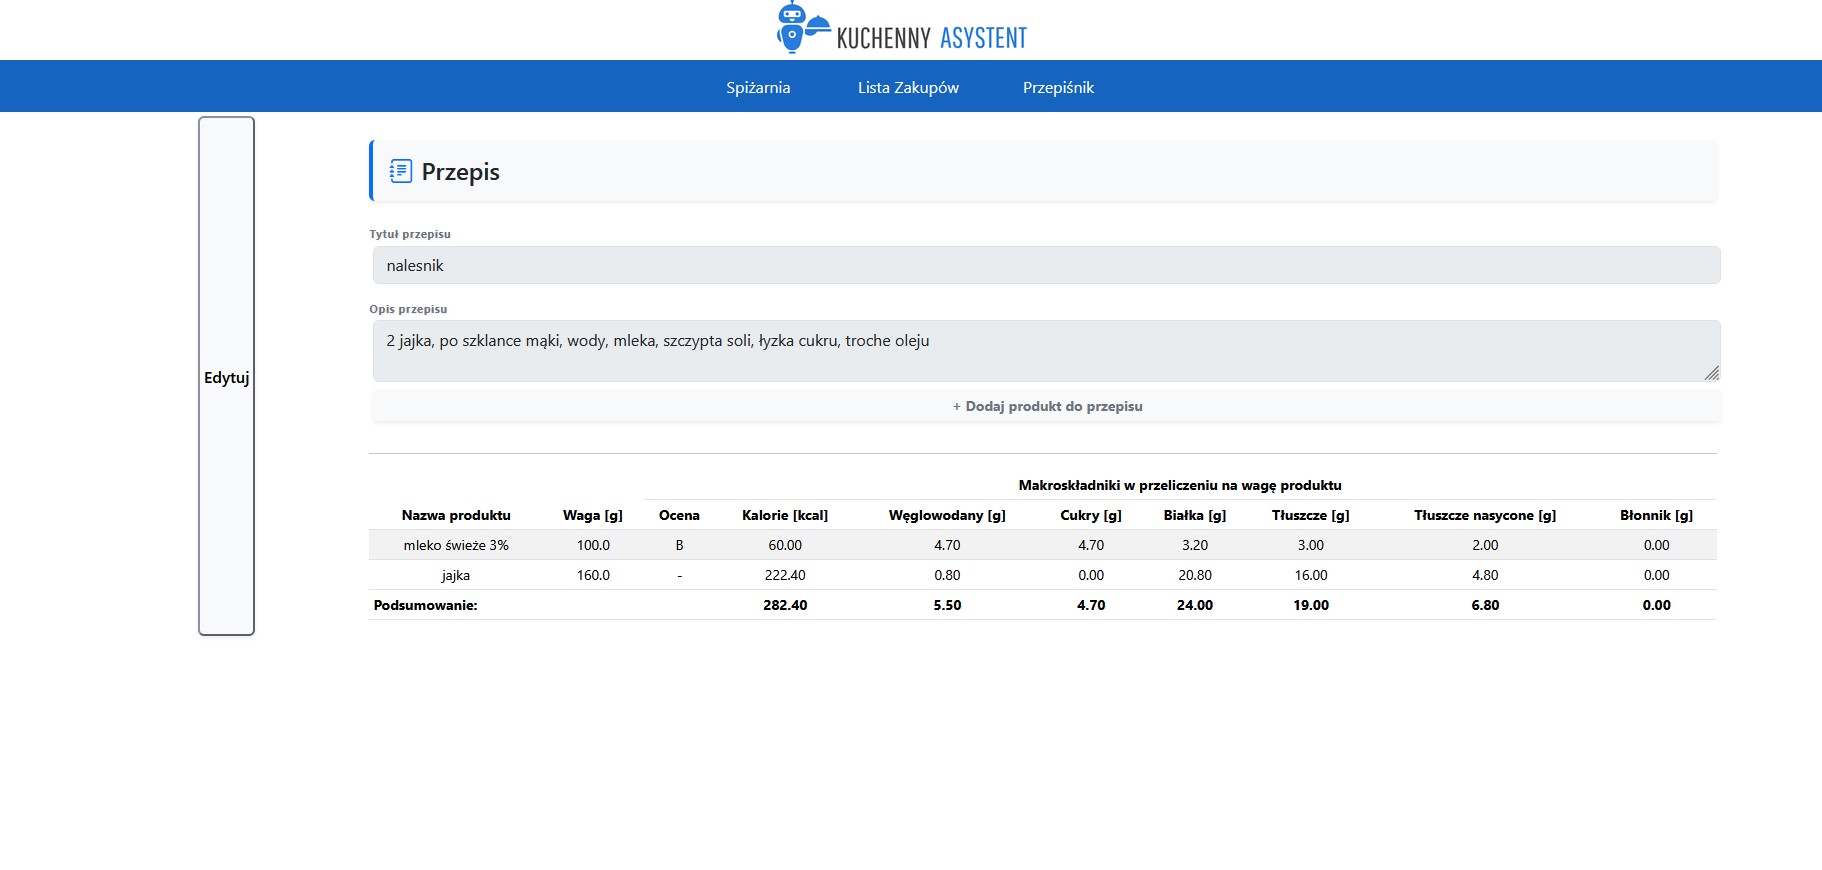Click the '-' rating for jajka

(x=679, y=575)
